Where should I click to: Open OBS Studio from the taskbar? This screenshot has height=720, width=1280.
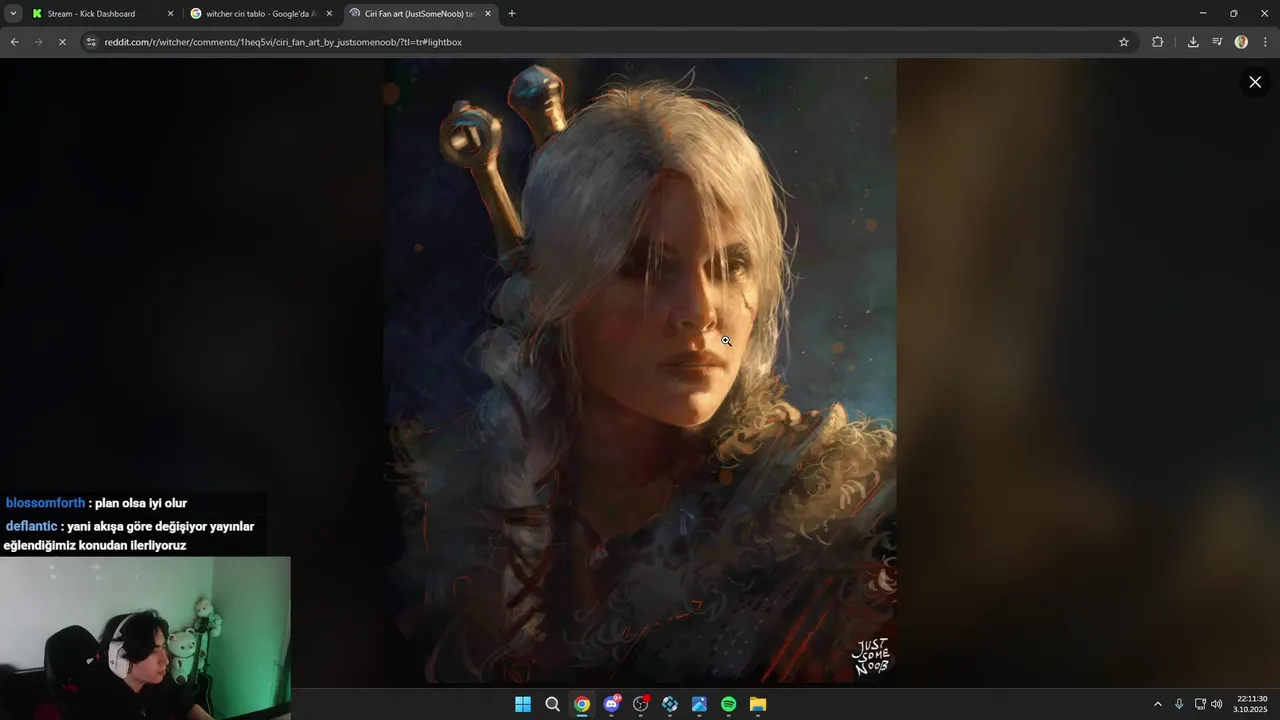[641, 704]
